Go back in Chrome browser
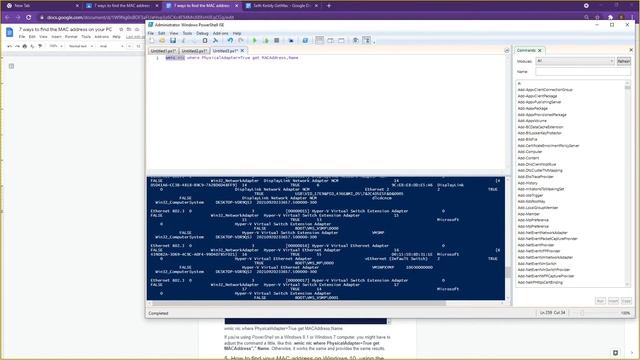The height and width of the screenshot is (360, 640). [7, 18]
